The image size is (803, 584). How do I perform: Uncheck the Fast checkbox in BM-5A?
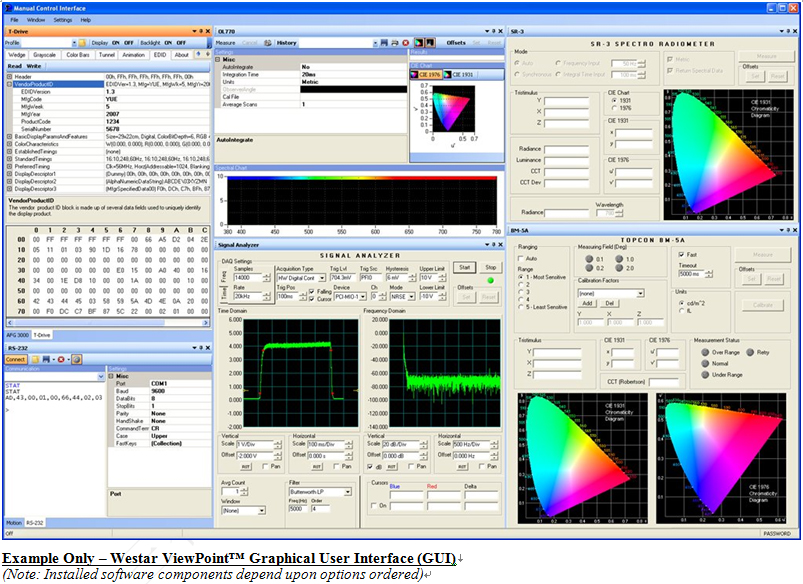[681, 255]
